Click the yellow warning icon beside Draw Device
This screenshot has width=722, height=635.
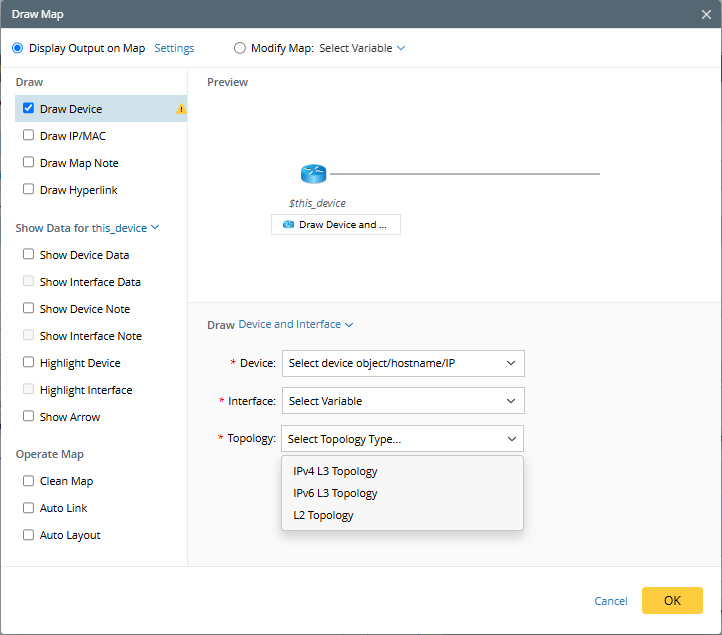(181, 109)
